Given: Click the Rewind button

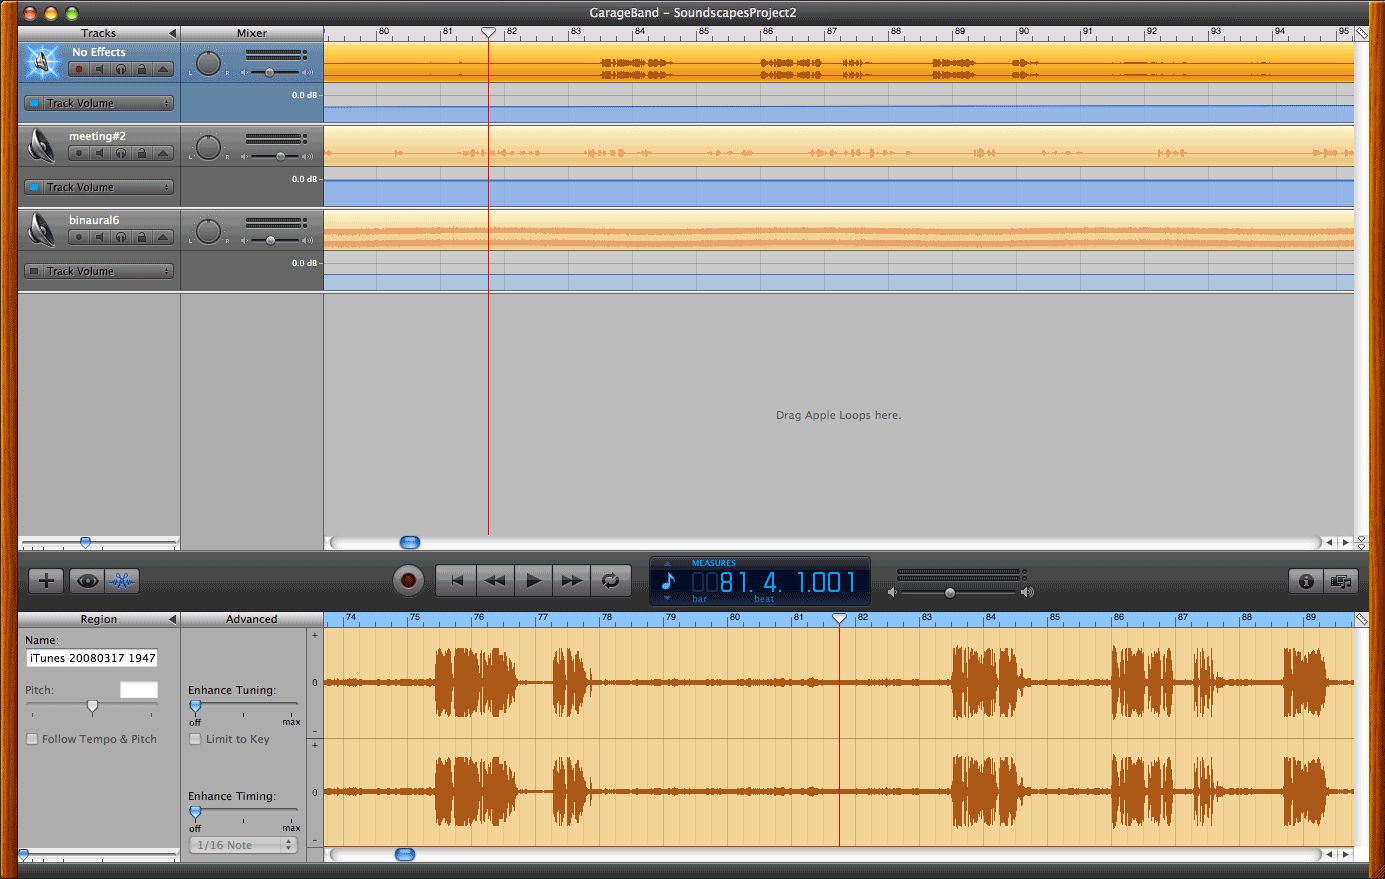Looking at the screenshot, I should click(495, 580).
